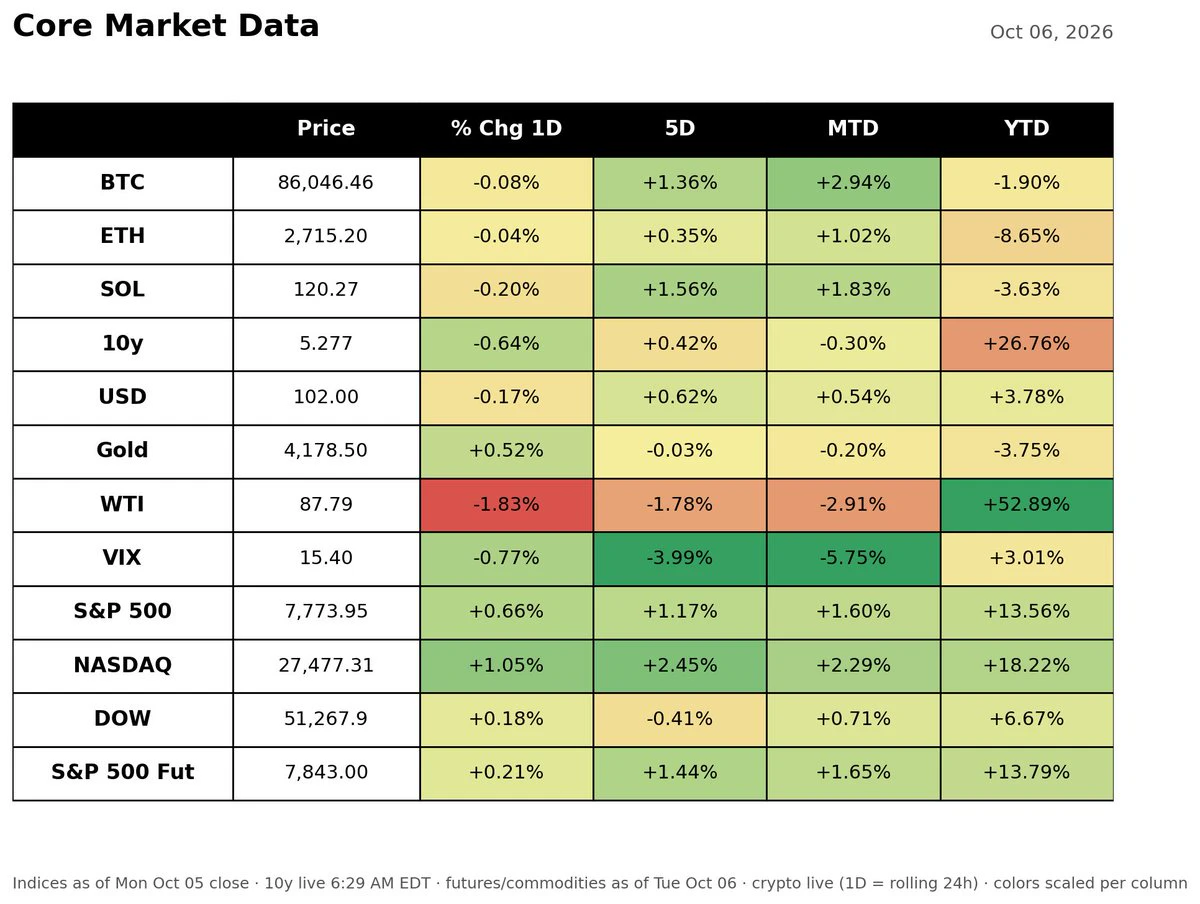Viewport: 1200px width, 904px height.
Task: Click the NASDAQ price 27,477.31
Action: [x=326, y=666]
